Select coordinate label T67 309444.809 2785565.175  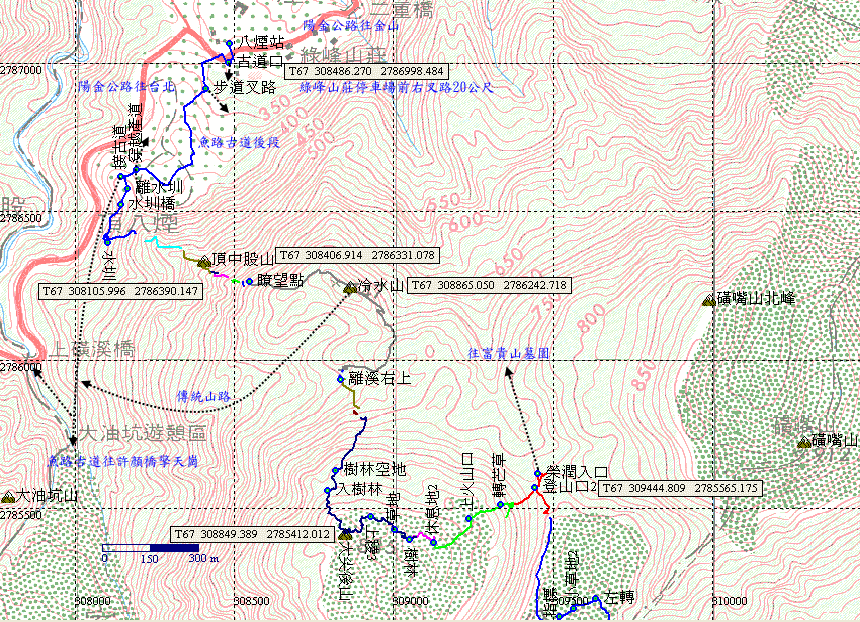tap(683, 488)
